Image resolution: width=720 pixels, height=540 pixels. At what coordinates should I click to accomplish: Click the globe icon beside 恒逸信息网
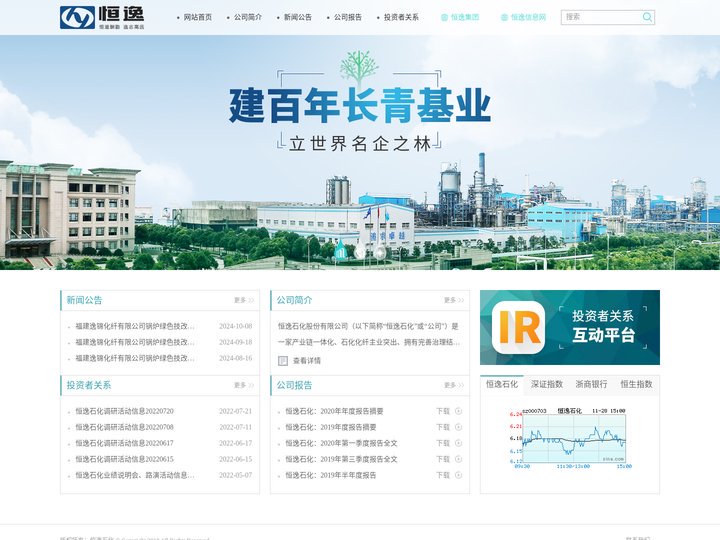click(x=504, y=17)
